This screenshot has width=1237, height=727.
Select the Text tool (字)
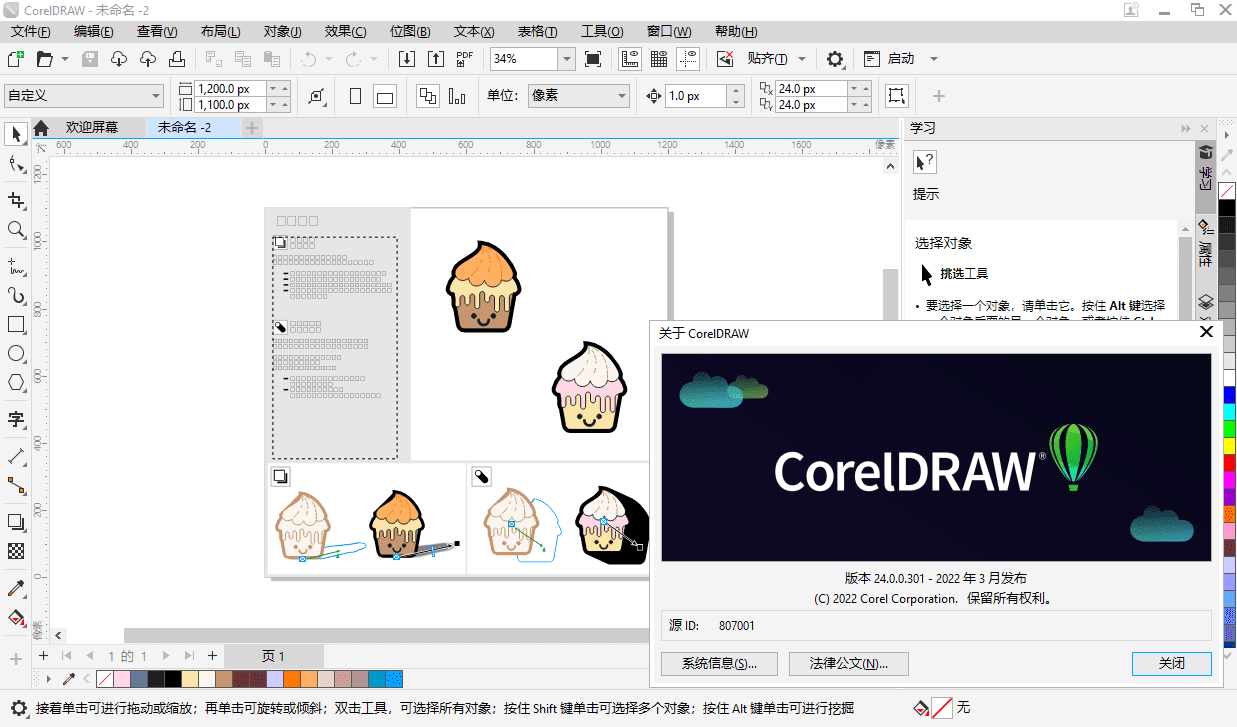pos(16,418)
